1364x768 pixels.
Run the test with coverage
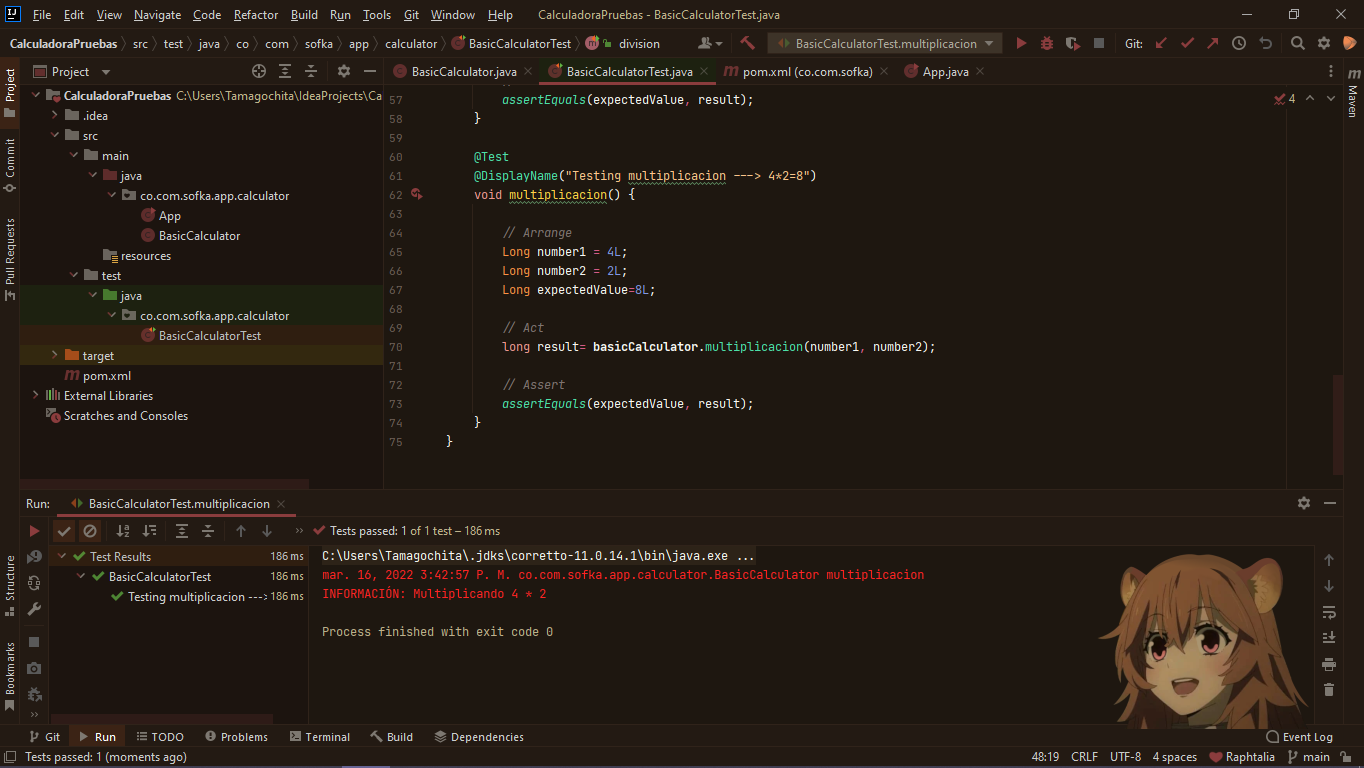coord(1071,43)
